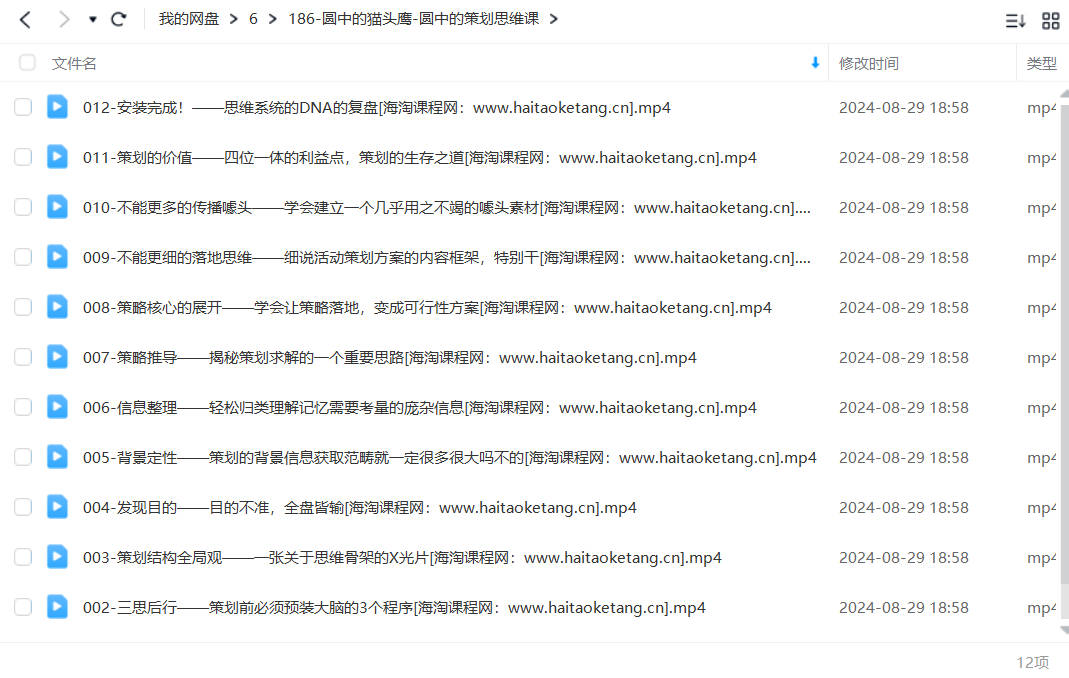The image size is (1069, 678).
Task: Click video icon of 008-策略核心的展开 file
Action: tap(57, 306)
